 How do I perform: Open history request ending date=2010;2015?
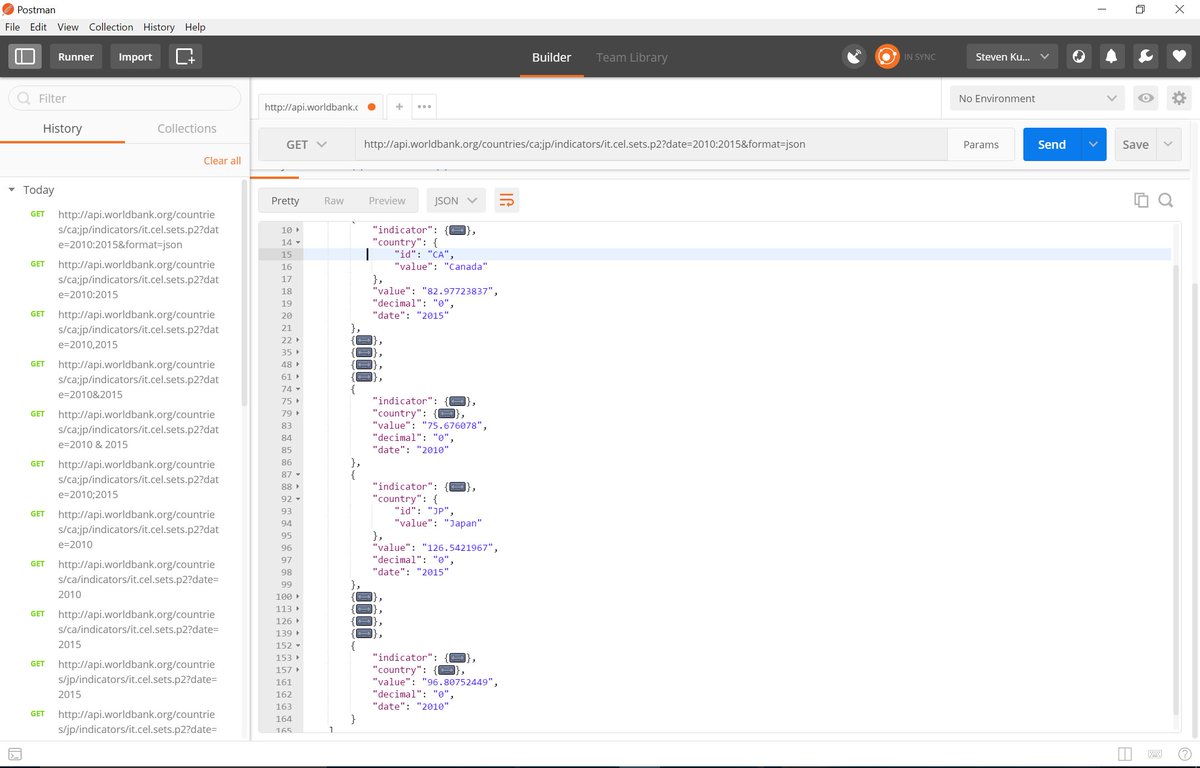click(x=138, y=479)
